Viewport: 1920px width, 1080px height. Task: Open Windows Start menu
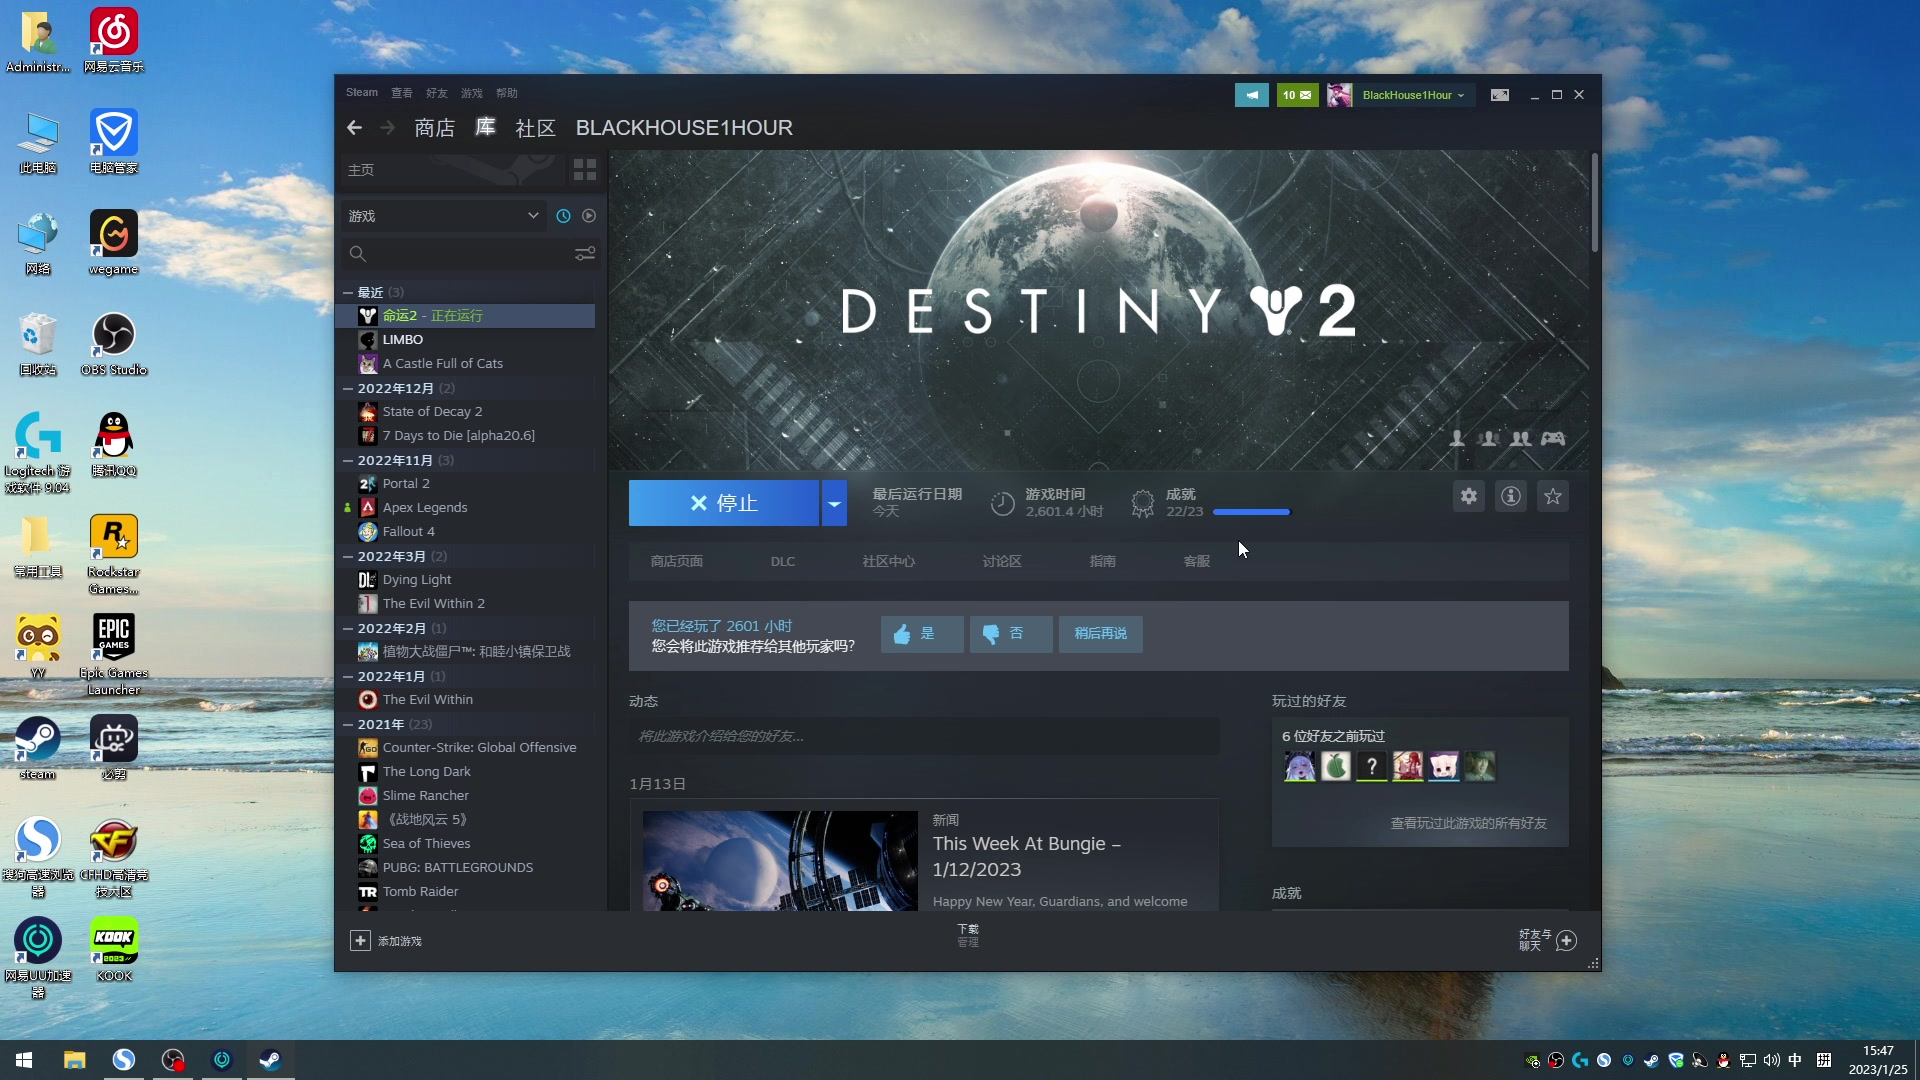click(24, 1060)
